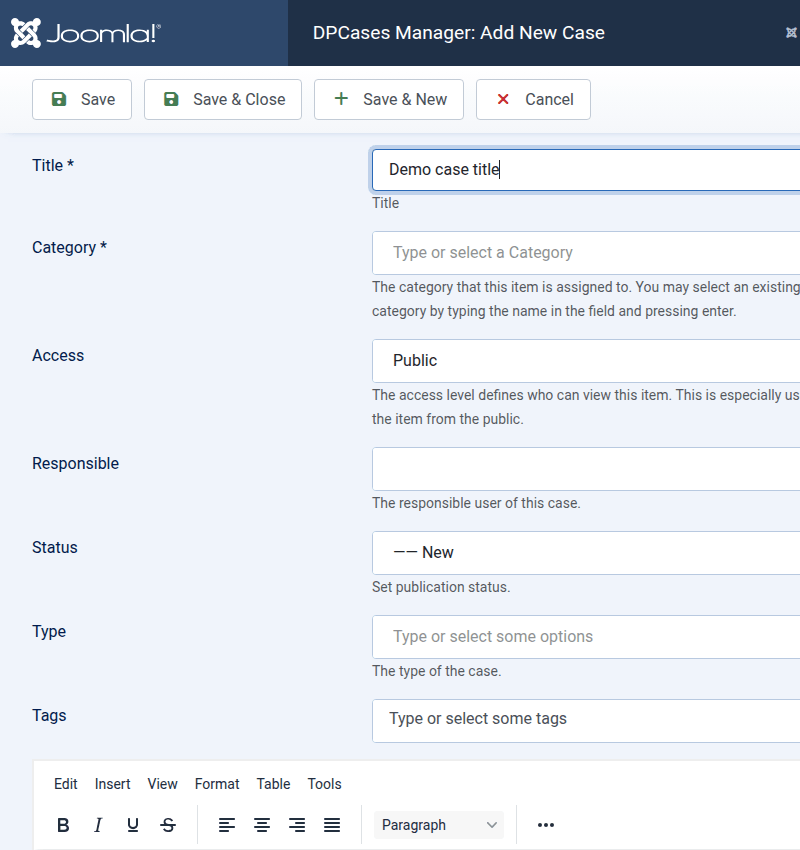This screenshot has width=800, height=850.
Task: Open the editor's Insert menu
Action: click(x=112, y=784)
